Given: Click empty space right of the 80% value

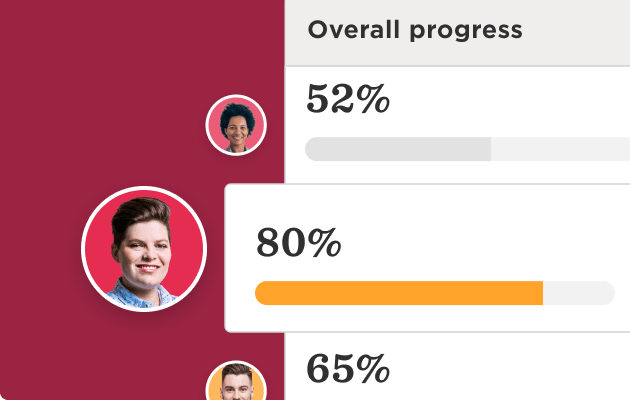Looking at the screenshot, I should click(480, 243).
